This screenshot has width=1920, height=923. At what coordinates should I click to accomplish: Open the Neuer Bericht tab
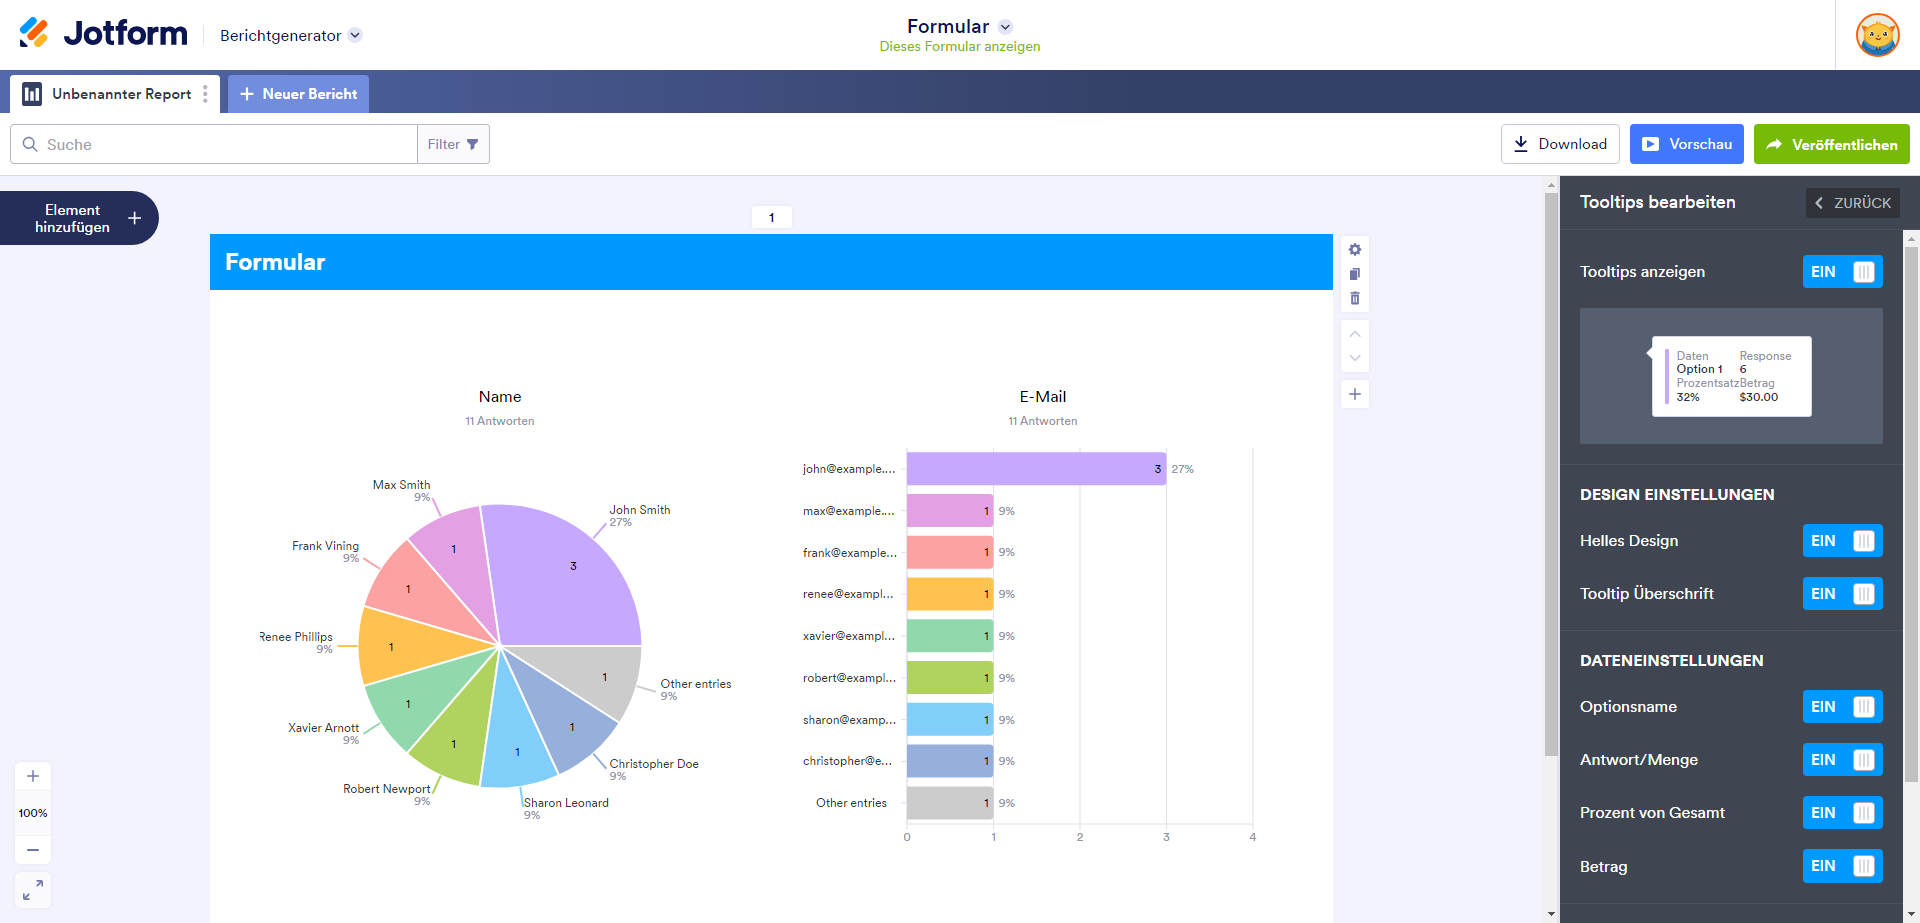coord(298,94)
